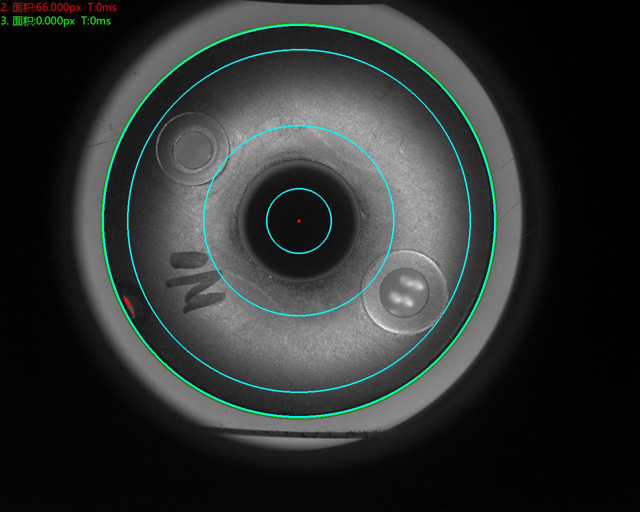Click the red center point marker

coord(299,221)
